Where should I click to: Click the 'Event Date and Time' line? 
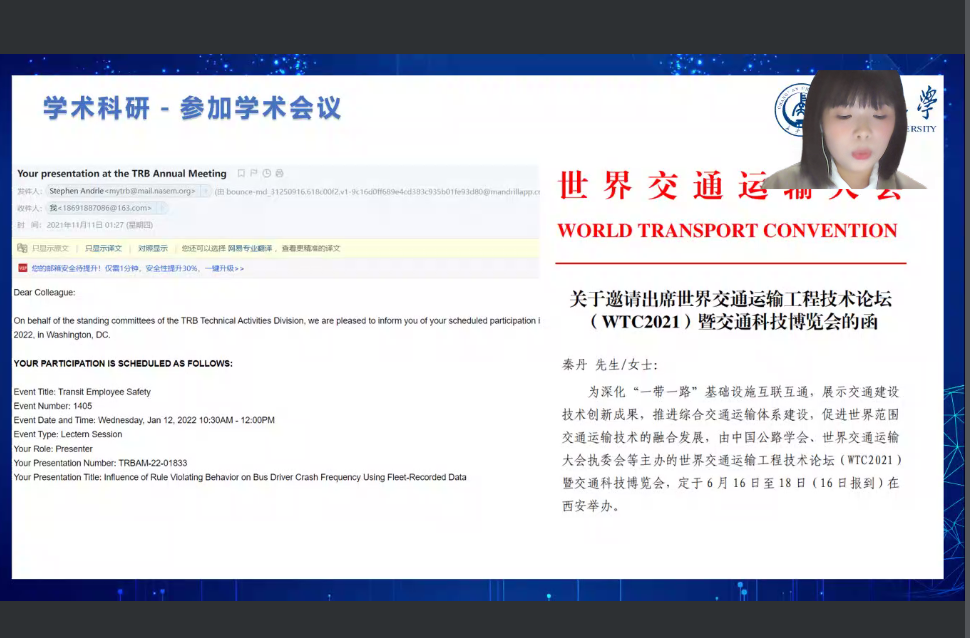144,420
